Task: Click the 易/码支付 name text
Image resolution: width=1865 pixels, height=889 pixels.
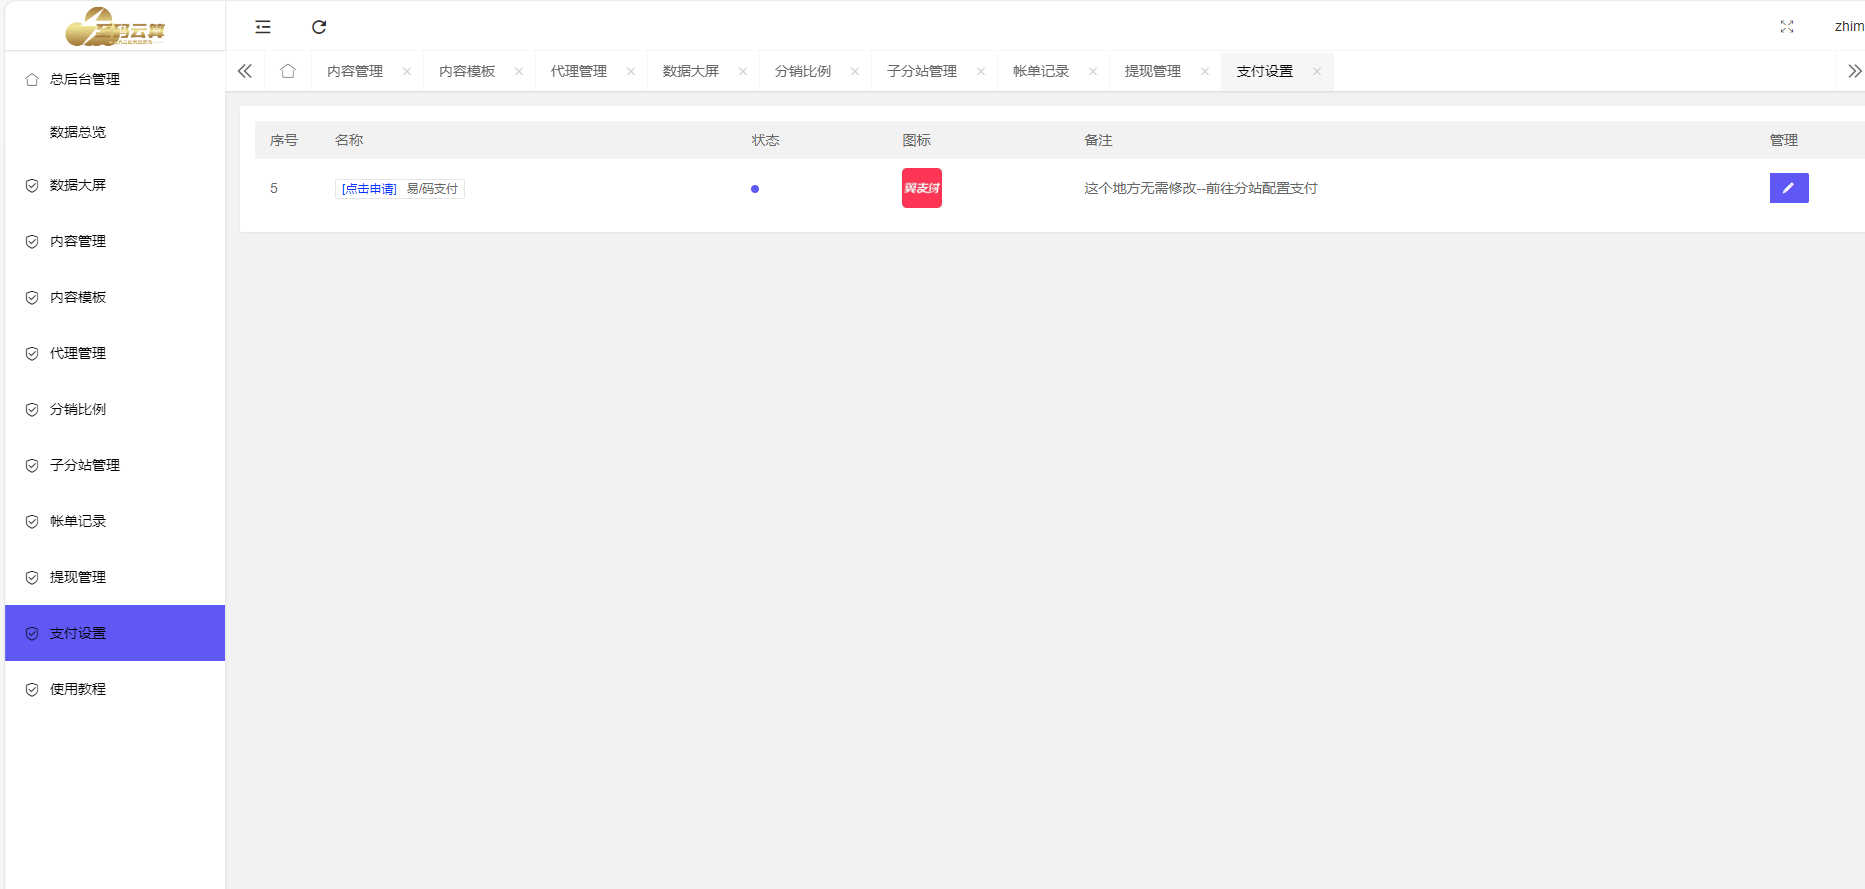Action: point(432,189)
